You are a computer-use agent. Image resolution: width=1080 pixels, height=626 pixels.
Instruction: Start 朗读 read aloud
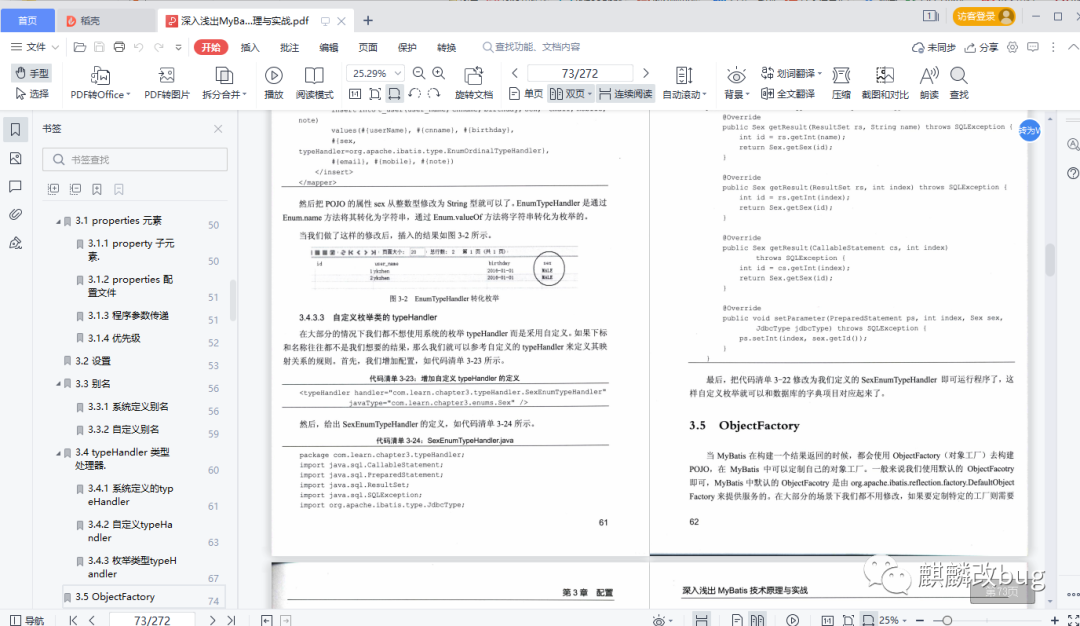[929, 83]
